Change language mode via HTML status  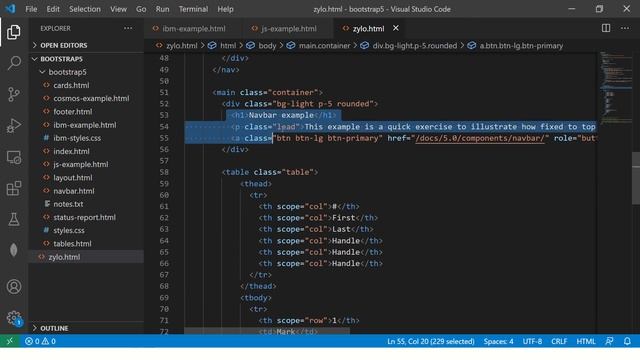click(586, 341)
